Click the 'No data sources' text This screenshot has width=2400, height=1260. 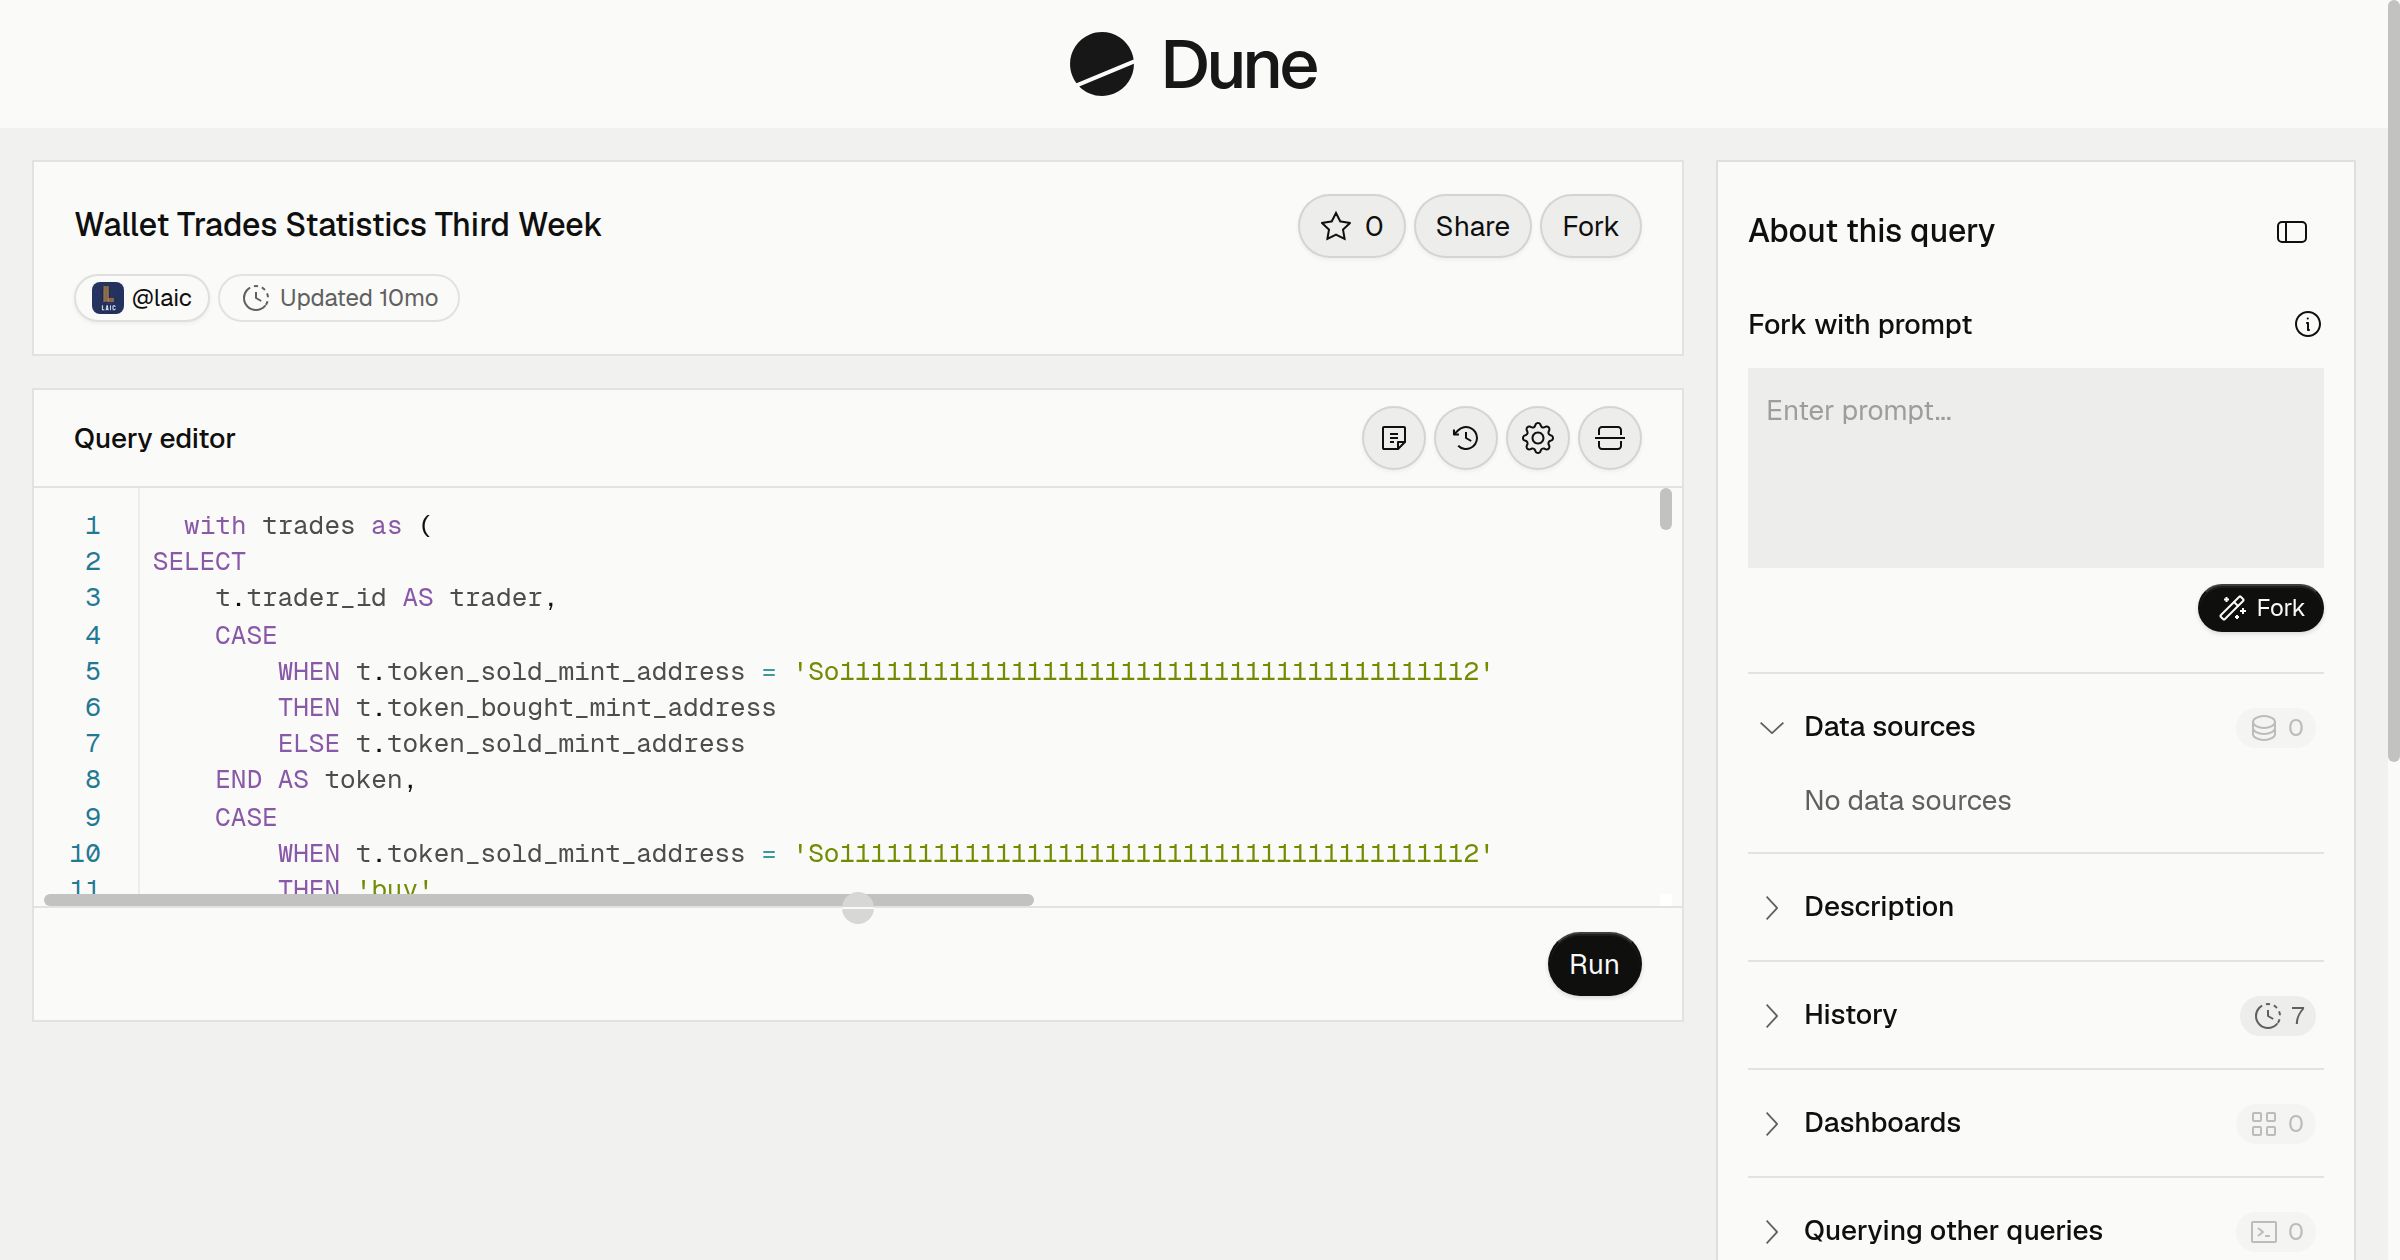[x=1907, y=800]
